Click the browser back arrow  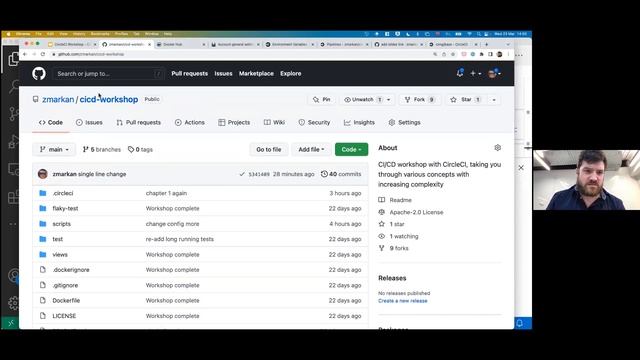(x=25, y=54)
